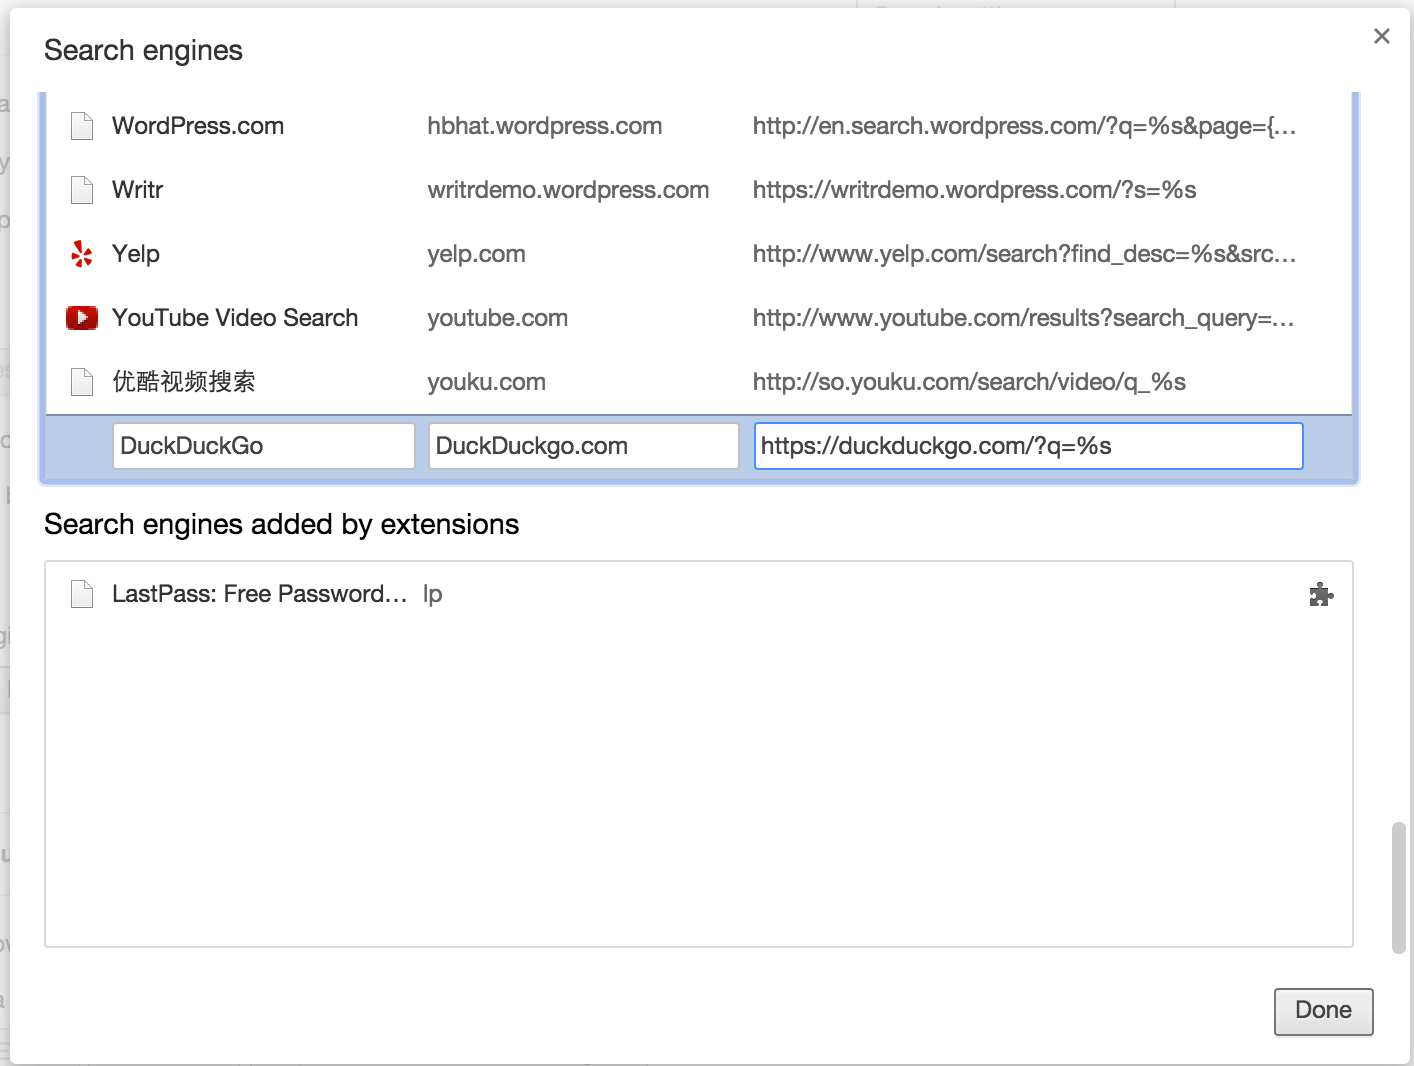Click the writrdemo.wordpress.com/?s=%s URL

coord(975,190)
